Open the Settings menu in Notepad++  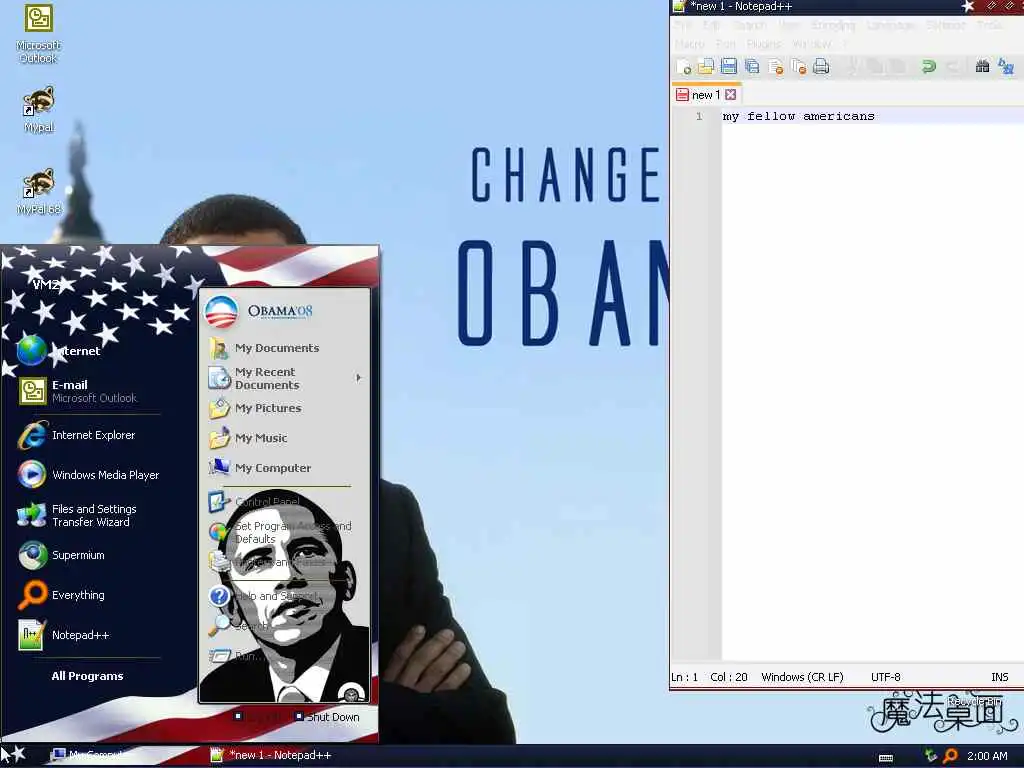[946, 25]
